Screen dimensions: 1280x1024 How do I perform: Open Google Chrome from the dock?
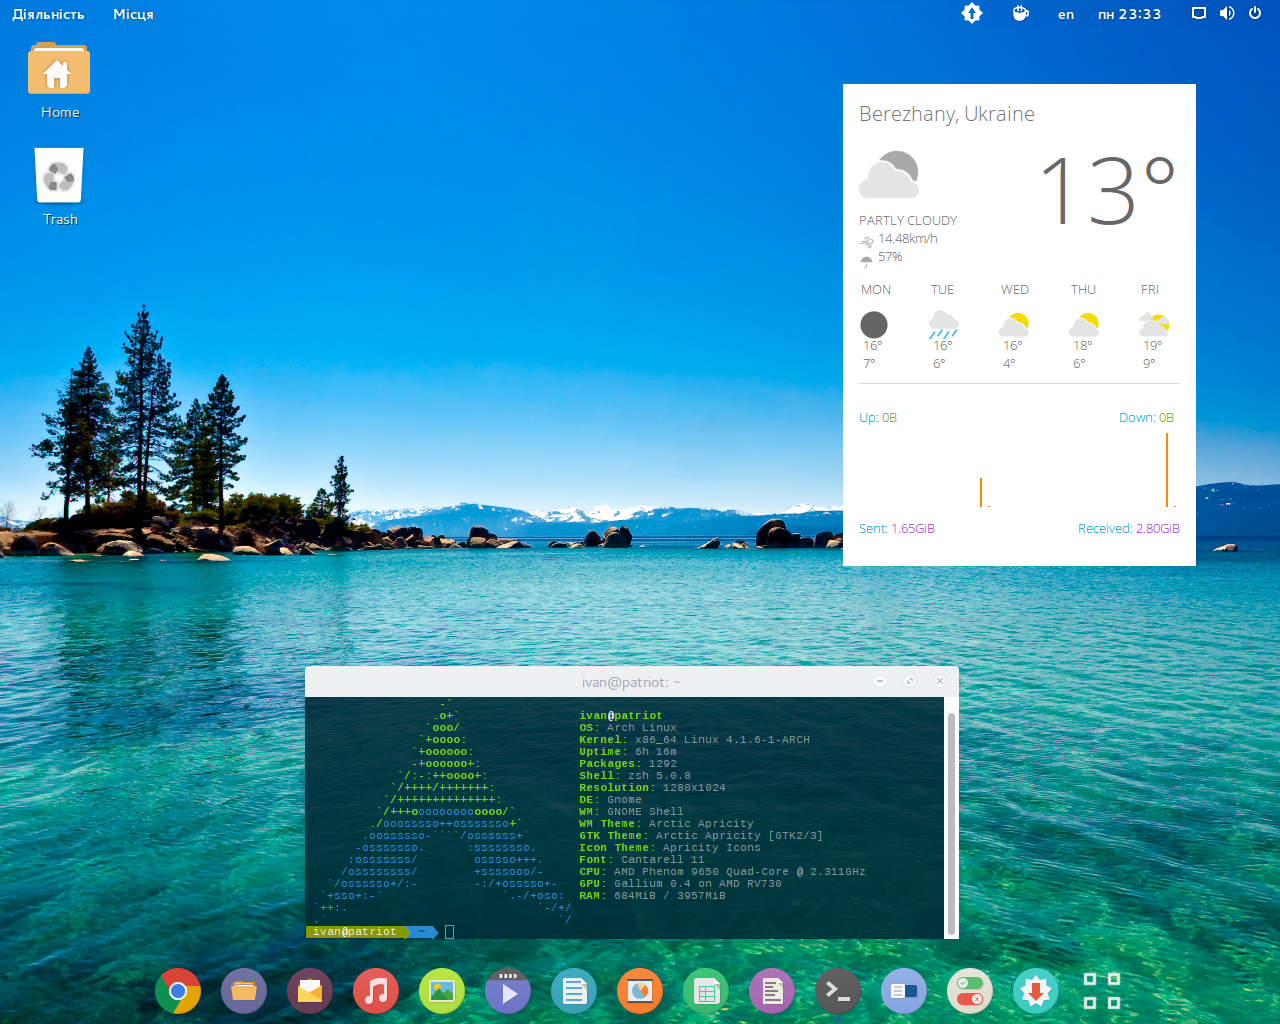tap(178, 991)
